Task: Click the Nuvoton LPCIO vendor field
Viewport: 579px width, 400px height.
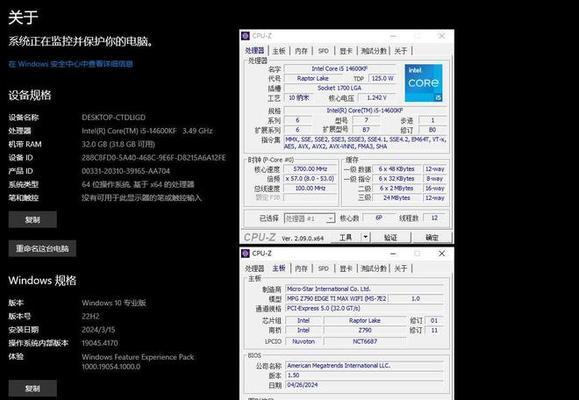Action: pos(304,341)
